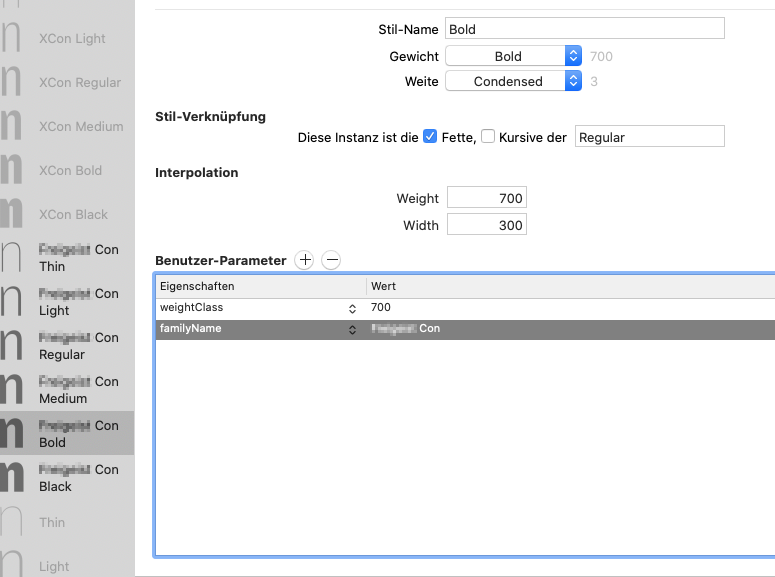
Task: Click the Width interpolation field
Action: pyautogui.click(x=486, y=226)
